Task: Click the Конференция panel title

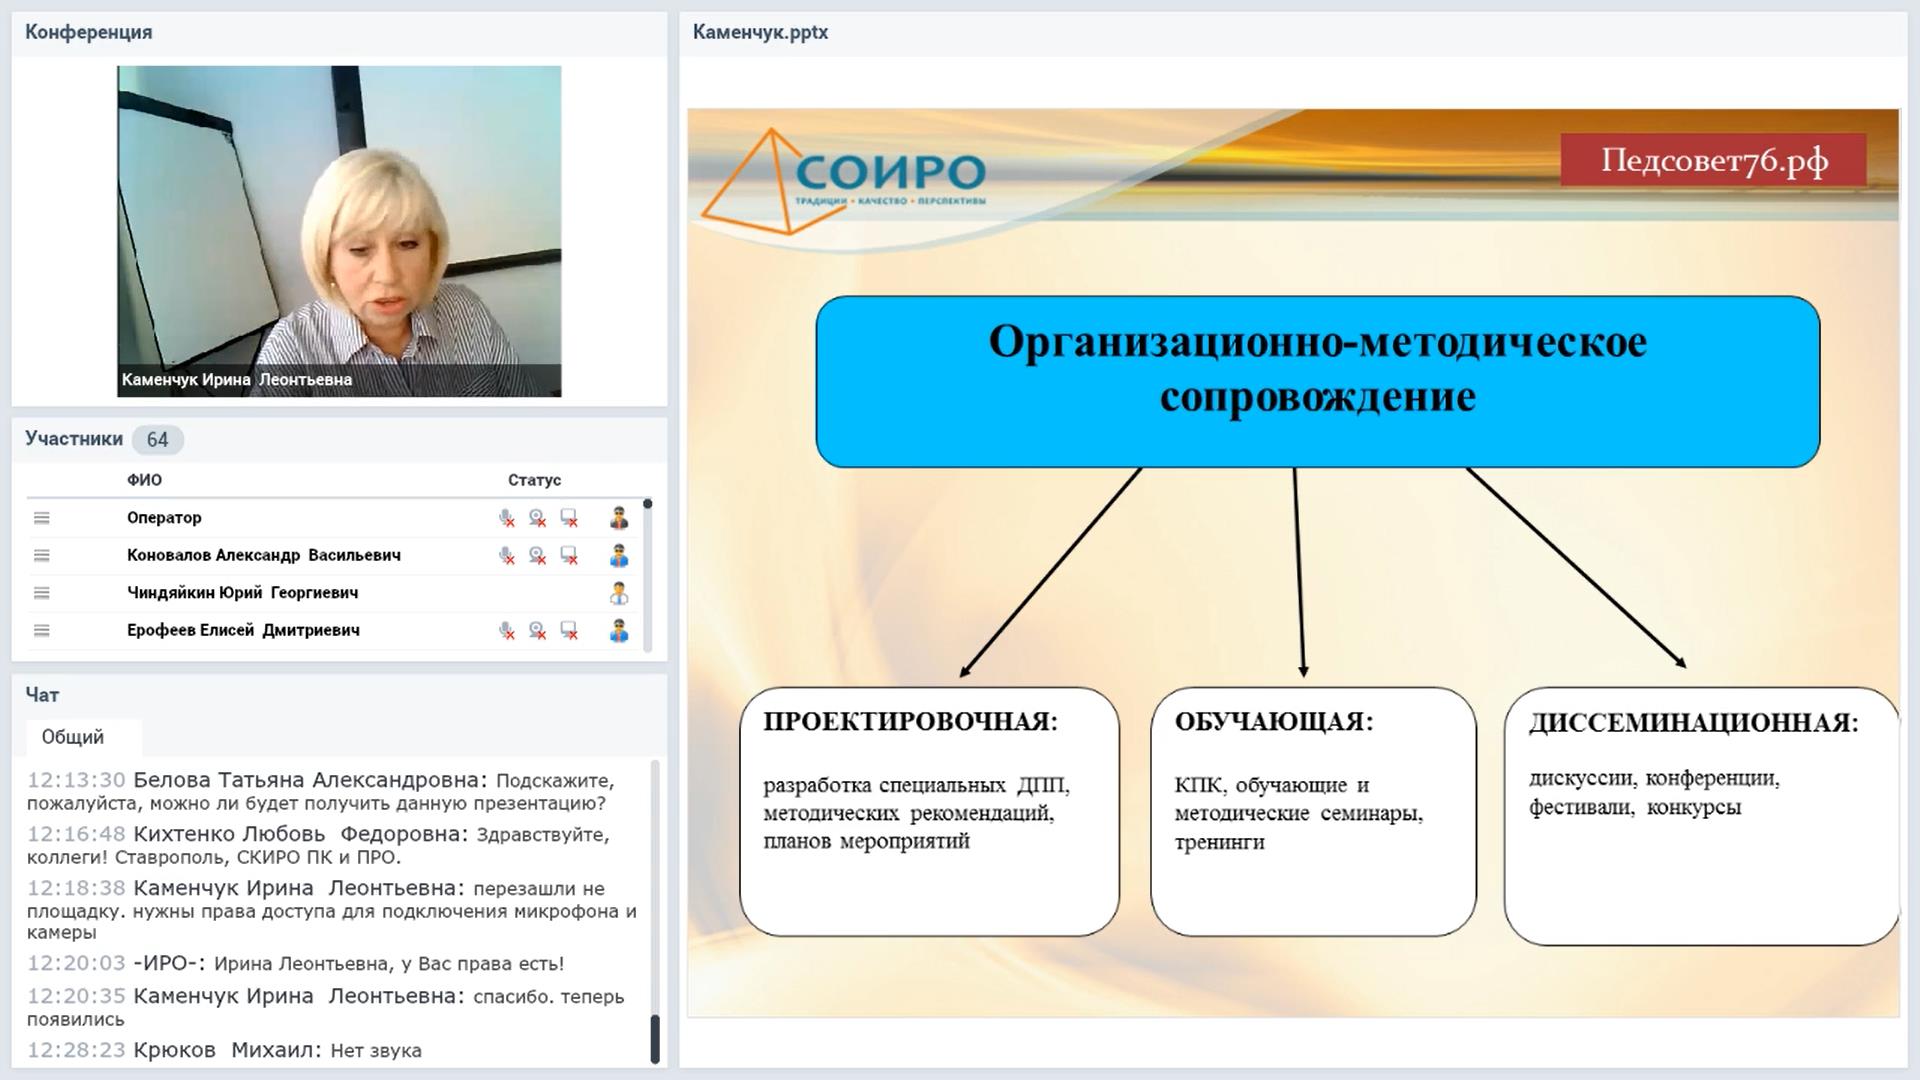Action: pos(89,32)
